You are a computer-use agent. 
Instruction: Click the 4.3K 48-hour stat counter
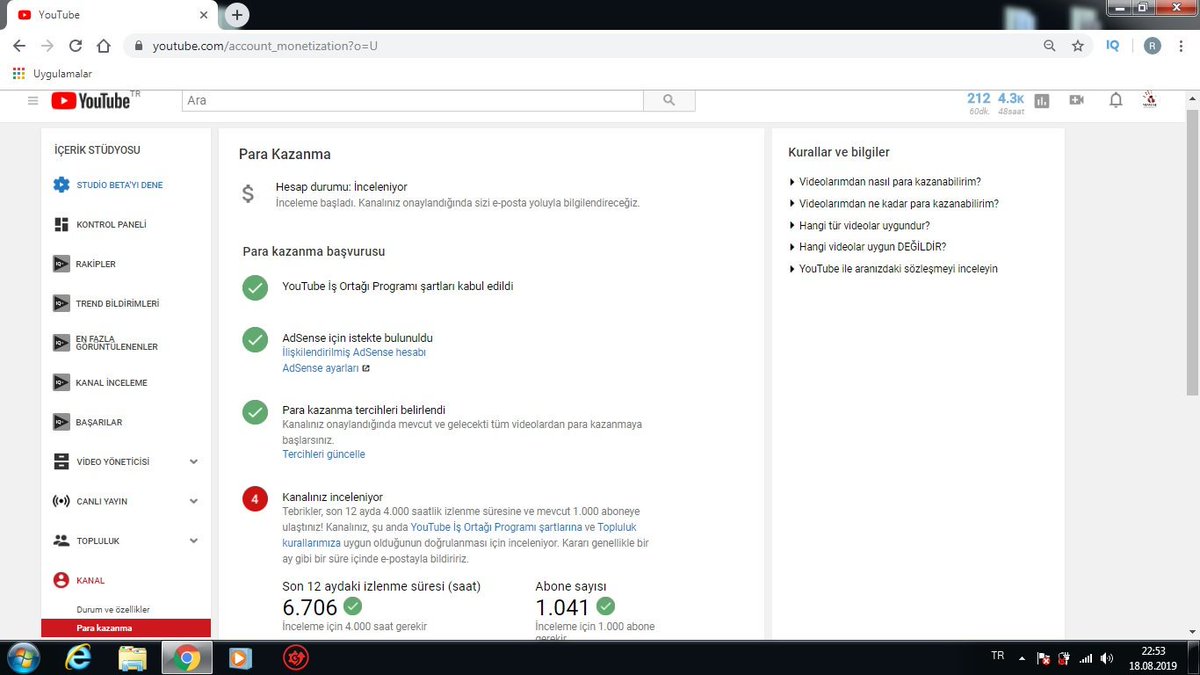[1011, 103]
